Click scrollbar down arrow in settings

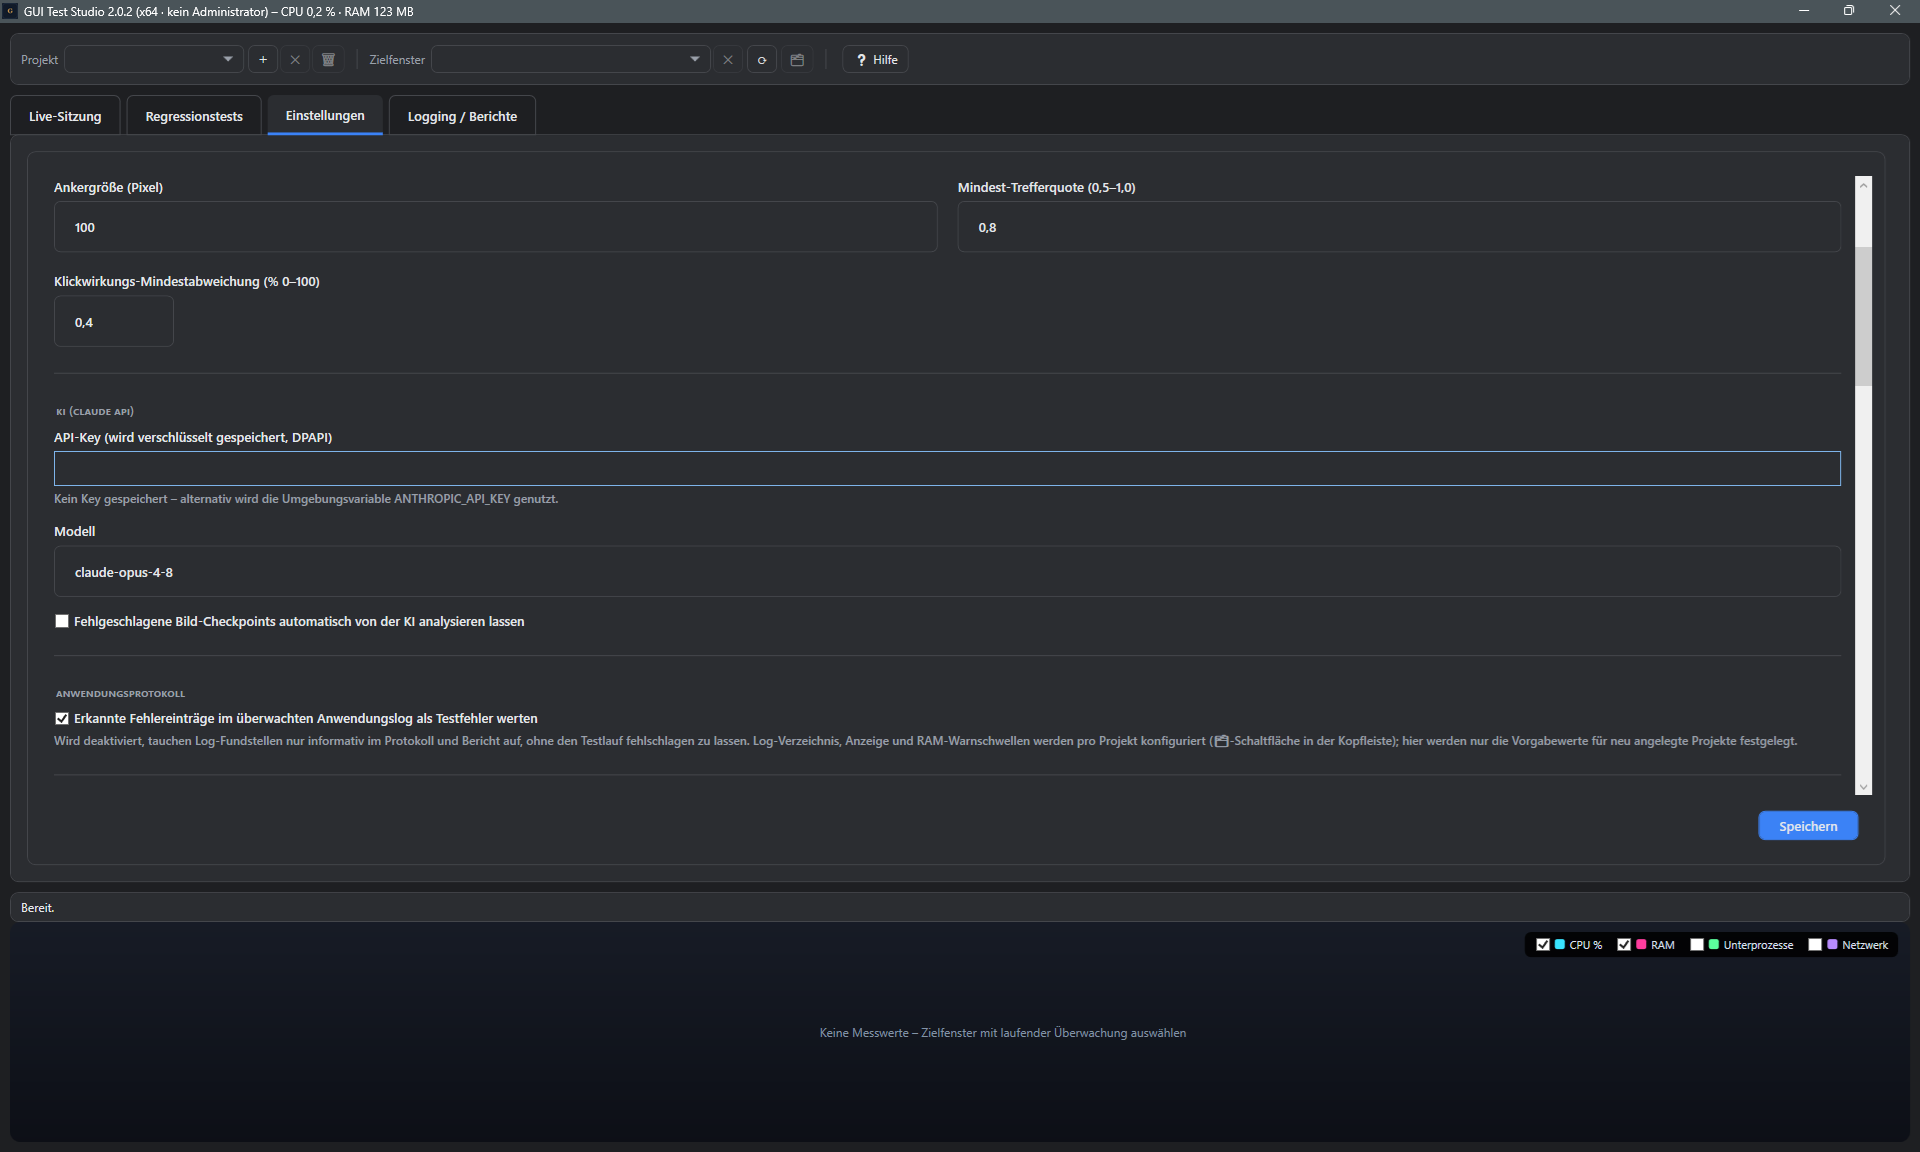[1863, 787]
